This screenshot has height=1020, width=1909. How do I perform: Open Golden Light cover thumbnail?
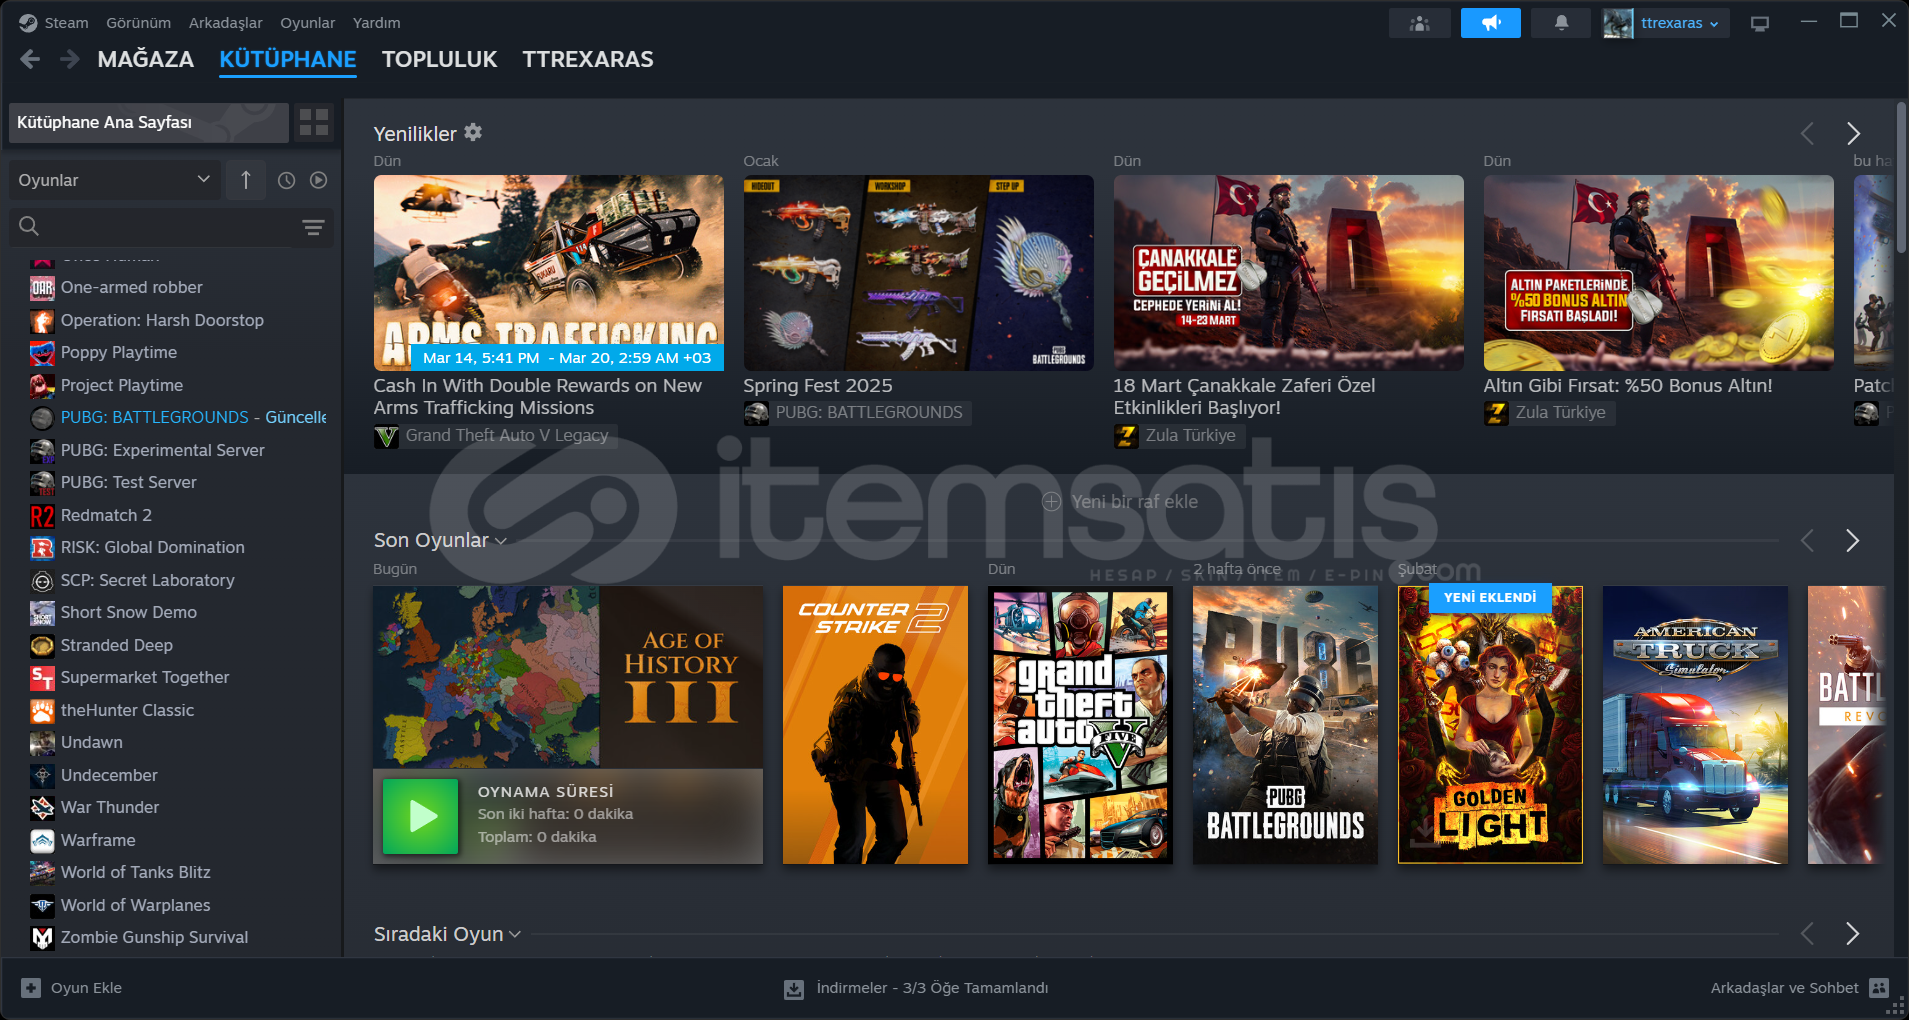(1490, 725)
